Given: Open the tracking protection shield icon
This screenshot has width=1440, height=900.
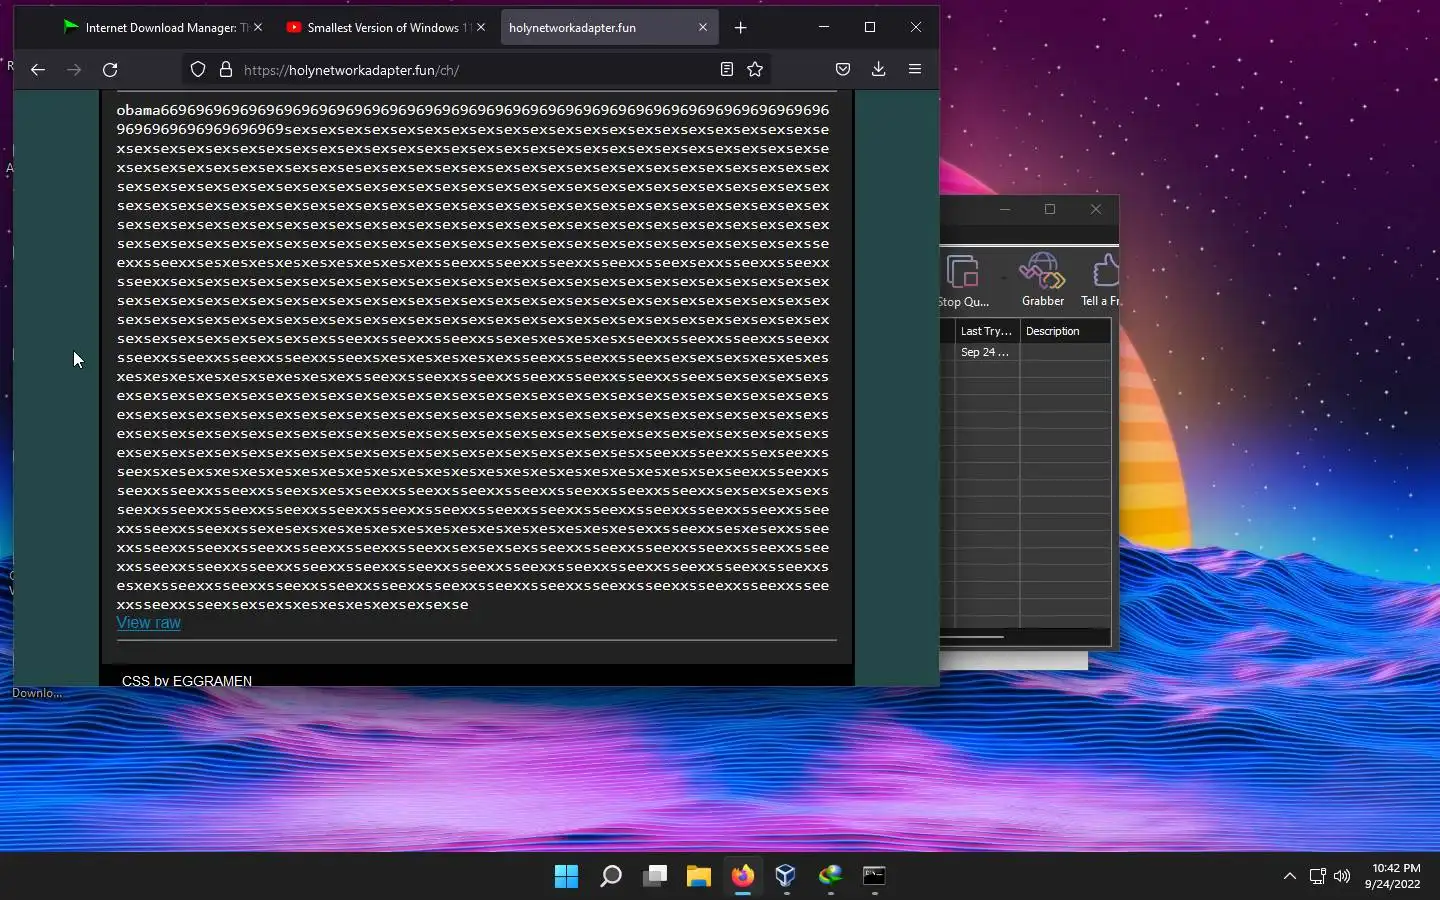Looking at the screenshot, I should (x=198, y=70).
